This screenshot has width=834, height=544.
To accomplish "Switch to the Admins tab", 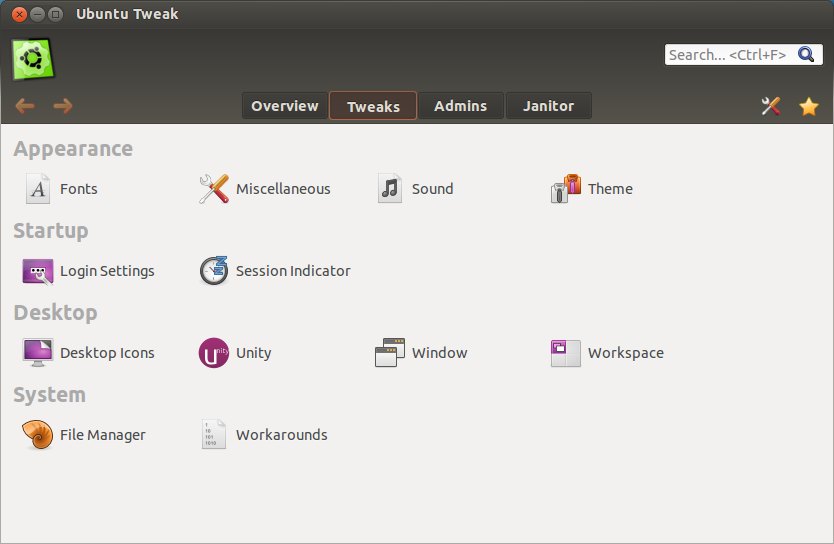I will click(460, 106).
